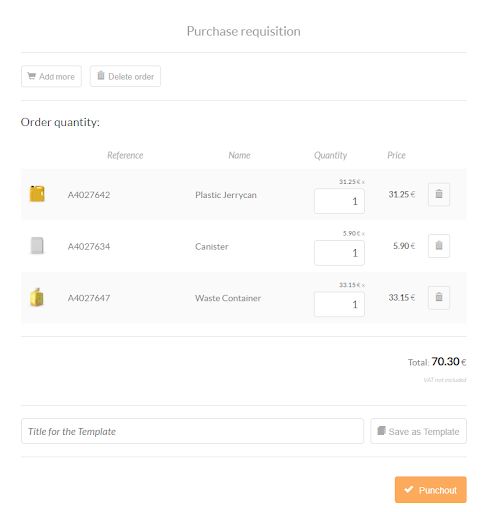Click the Plastic Jerrycan product name
482x512 pixels.
point(226,195)
